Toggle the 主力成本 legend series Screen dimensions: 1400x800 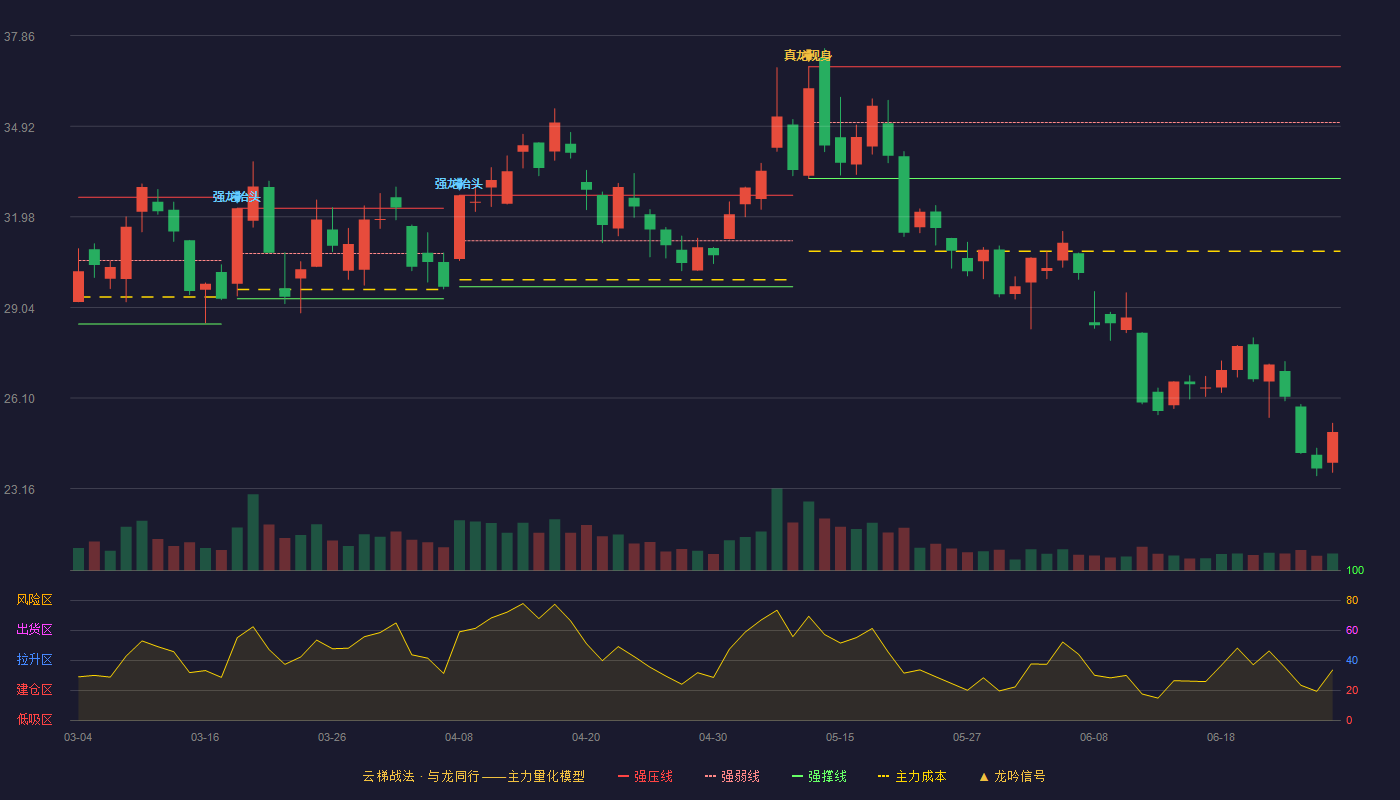pyautogui.click(x=912, y=776)
